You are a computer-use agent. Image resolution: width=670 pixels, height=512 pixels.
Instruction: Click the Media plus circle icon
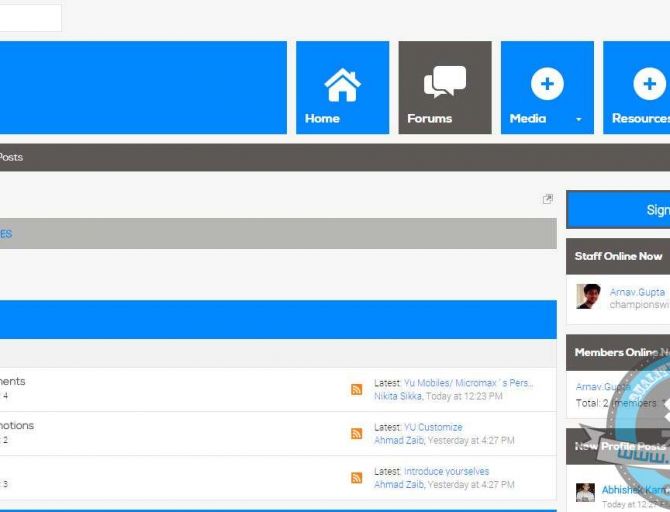coord(546,84)
